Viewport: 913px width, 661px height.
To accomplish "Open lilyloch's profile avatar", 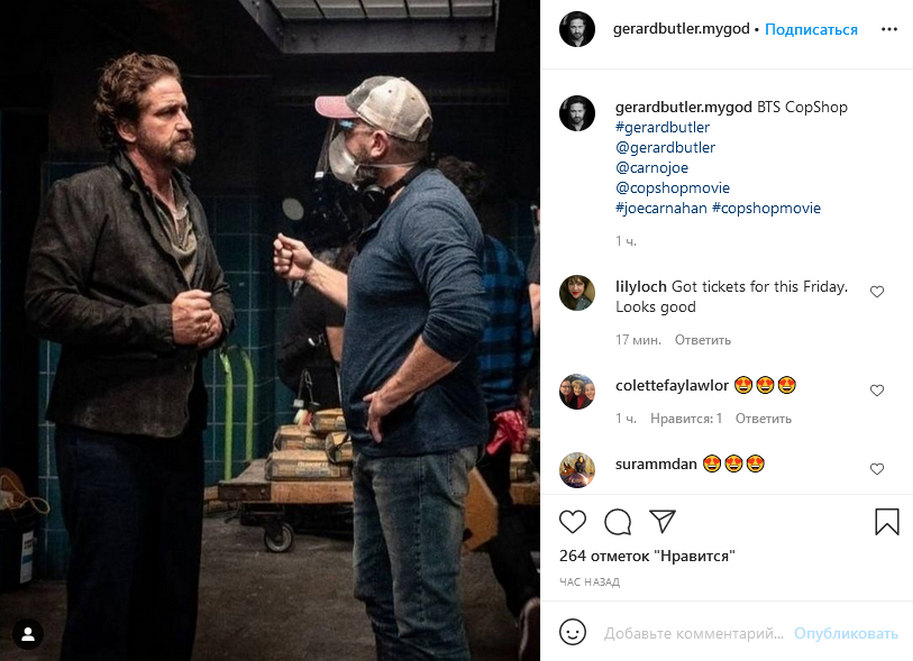I will pos(577,293).
